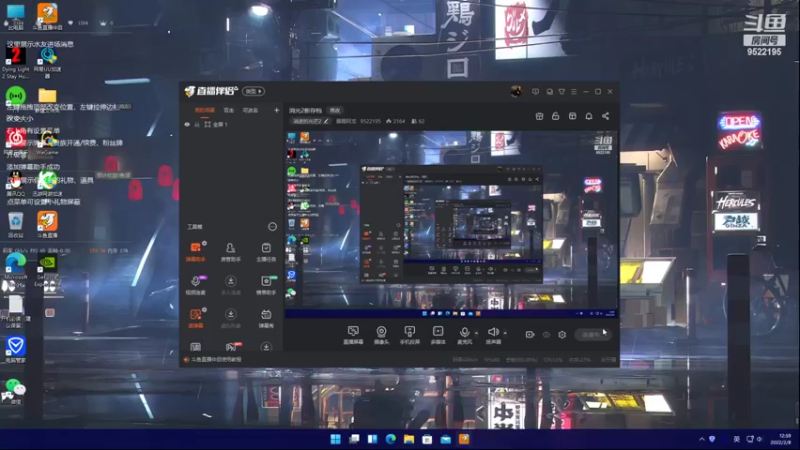
Task: Open the 斗鱼直播伴侣使用教程 tutorial link
Action: 216,360
